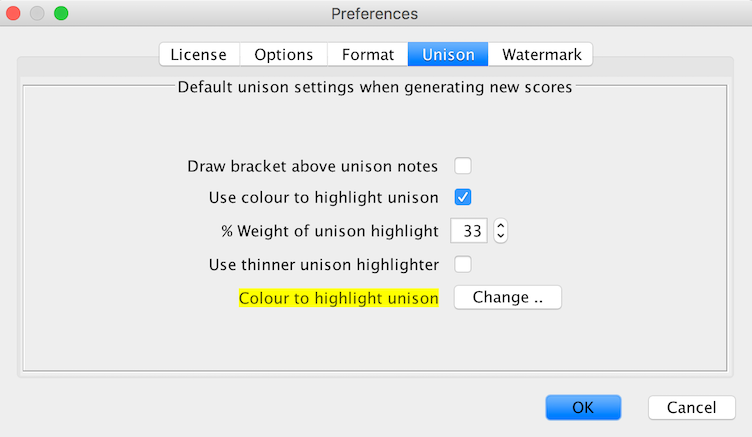Image resolution: width=752 pixels, height=437 pixels.
Task: Click Change .. button for highlight colour
Action: (507, 297)
